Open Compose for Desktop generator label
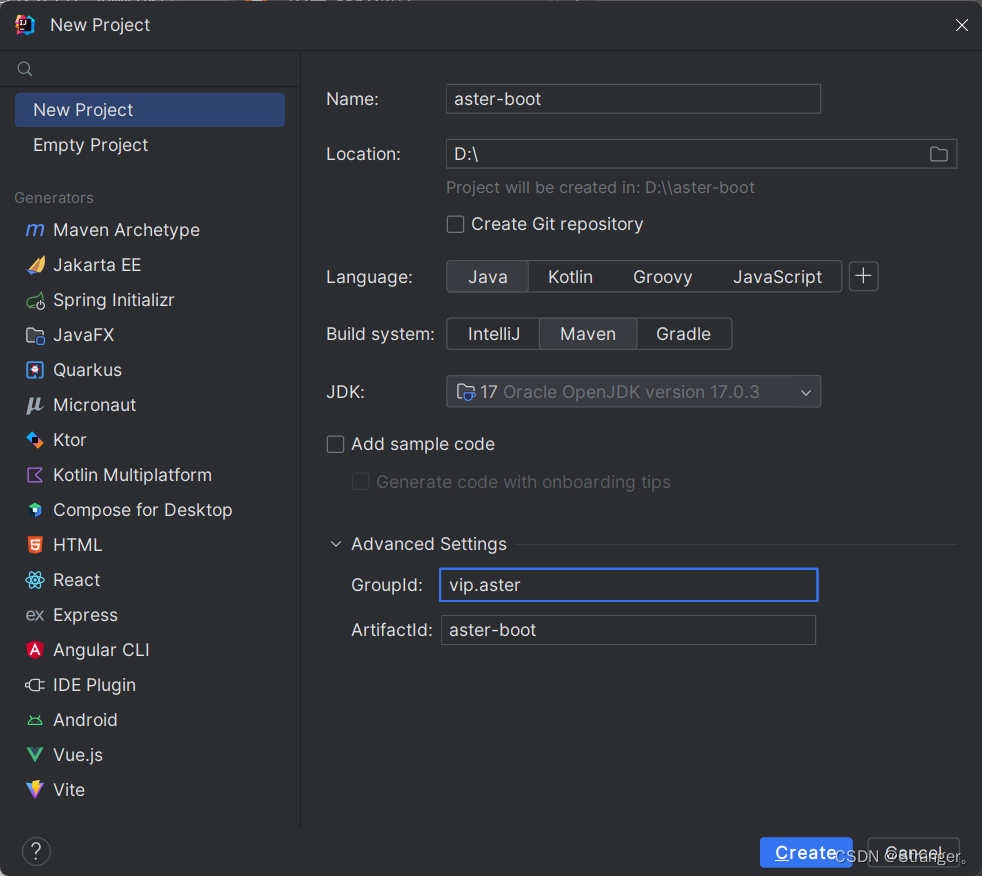The image size is (982, 876). click(143, 510)
